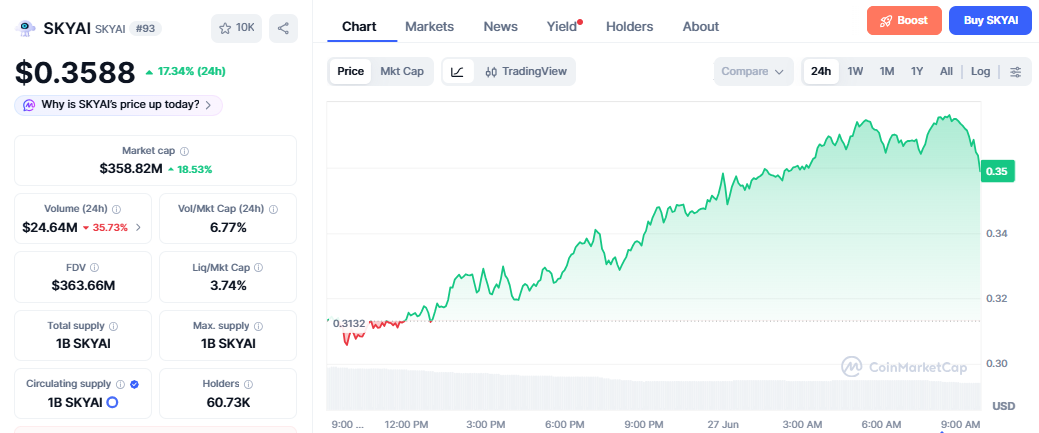Select the Mkt Cap toggle
The height and width of the screenshot is (433, 1039).
tap(402, 72)
